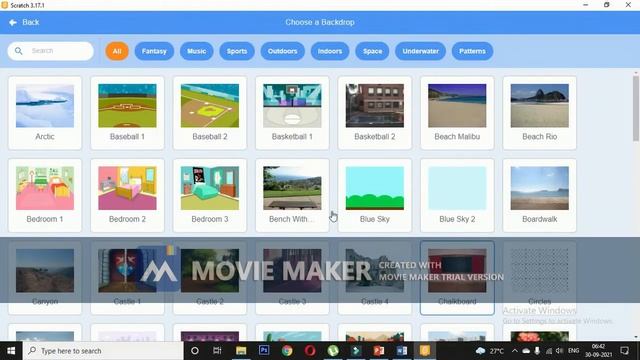Image resolution: width=640 pixels, height=360 pixels.
Task: Open Cortana from the taskbar
Action: click(195, 351)
